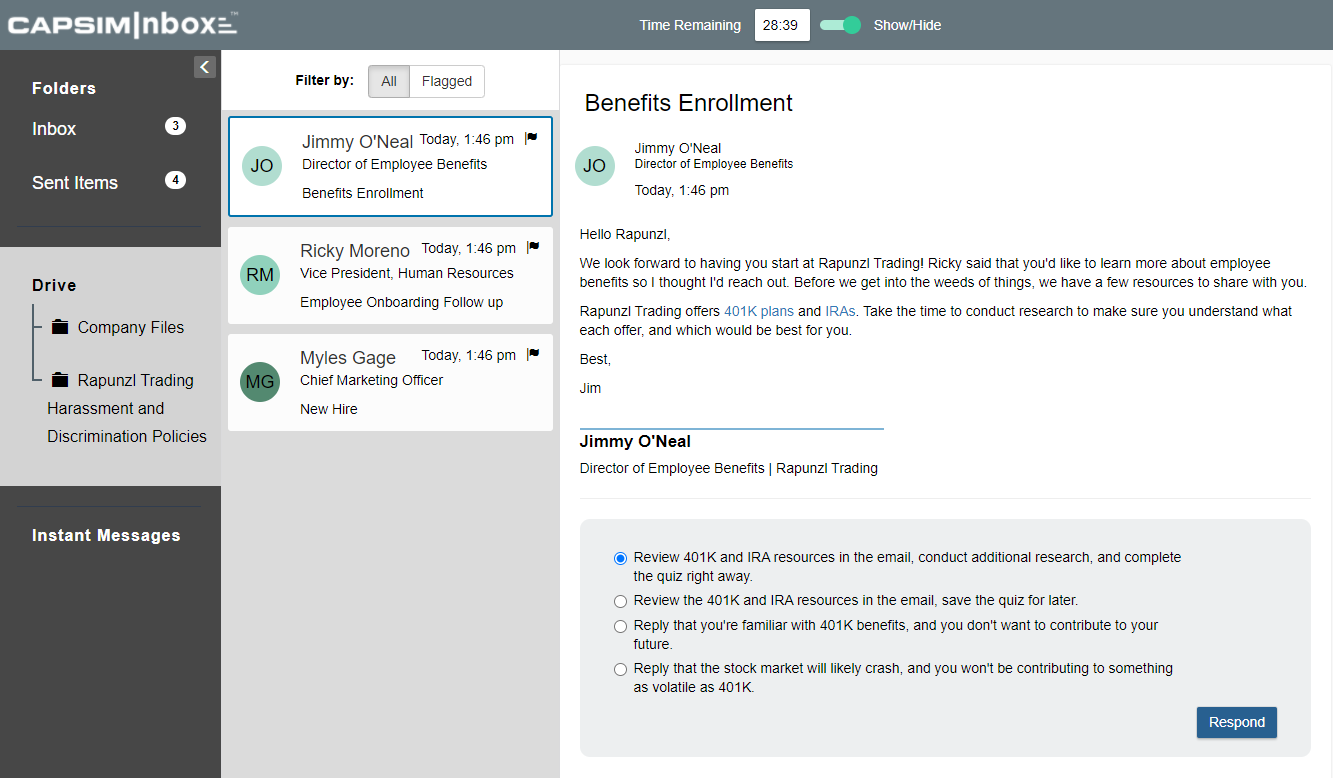Click Jimmy O'Neal signature name
Image resolution: width=1333 pixels, height=778 pixels.
pos(635,441)
